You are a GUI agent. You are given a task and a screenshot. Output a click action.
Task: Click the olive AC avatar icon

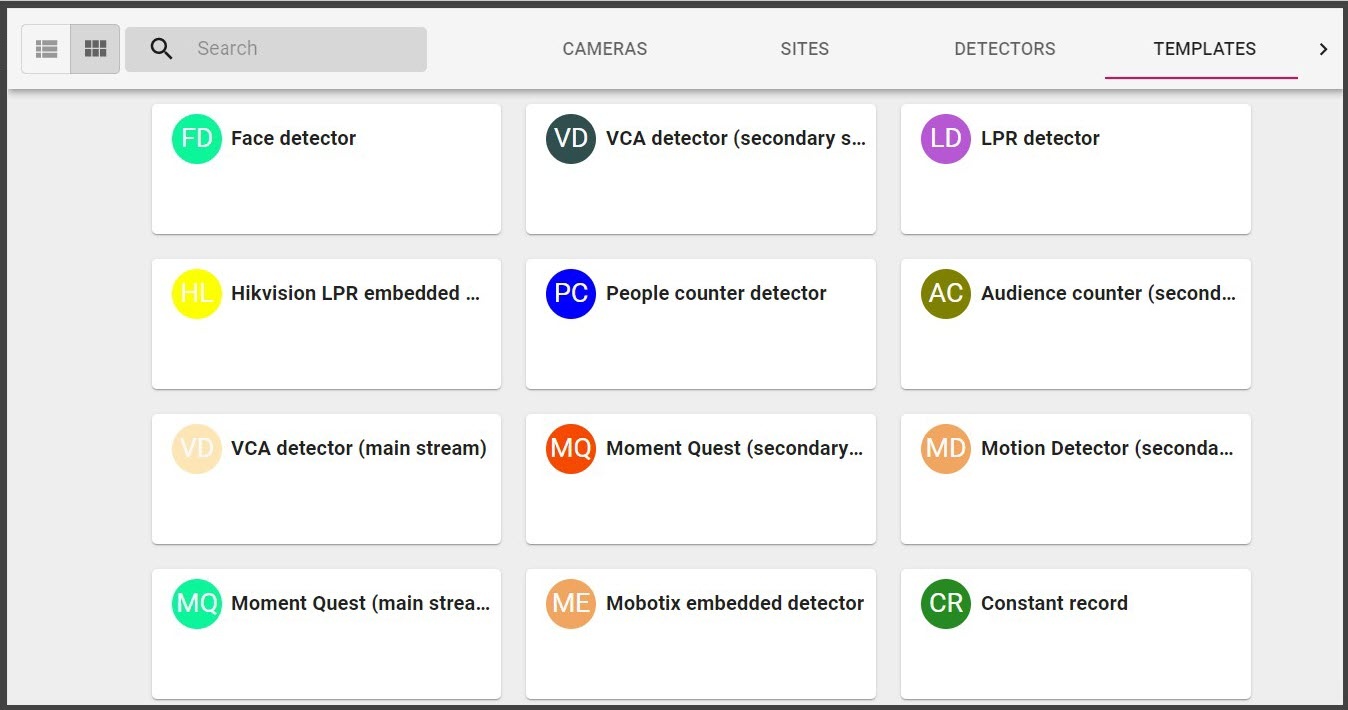(x=946, y=294)
